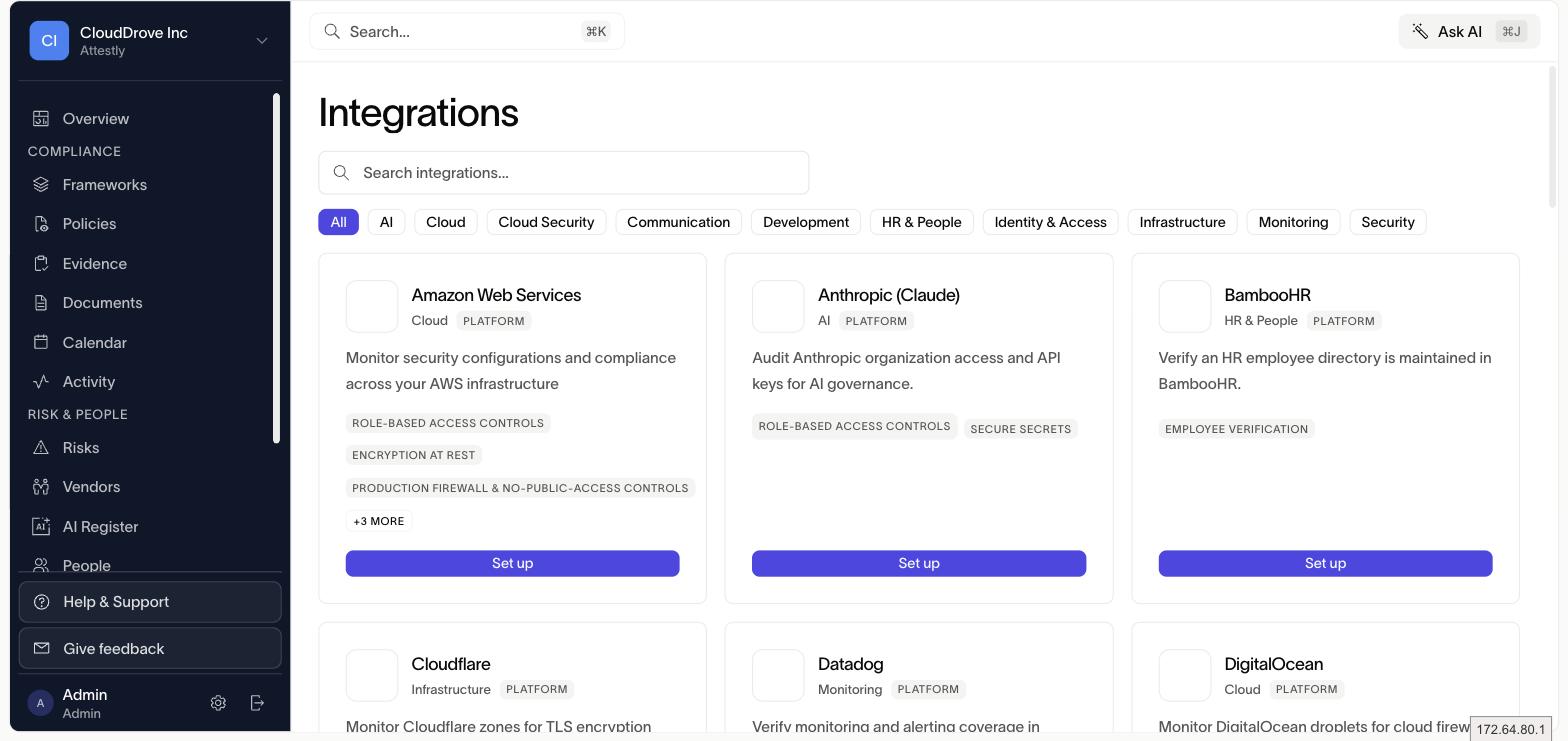The height and width of the screenshot is (741, 1568).
Task: Expand the CloudDrove Inc organization switcher chevron
Action: pyautogui.click(x=262, y=41)
